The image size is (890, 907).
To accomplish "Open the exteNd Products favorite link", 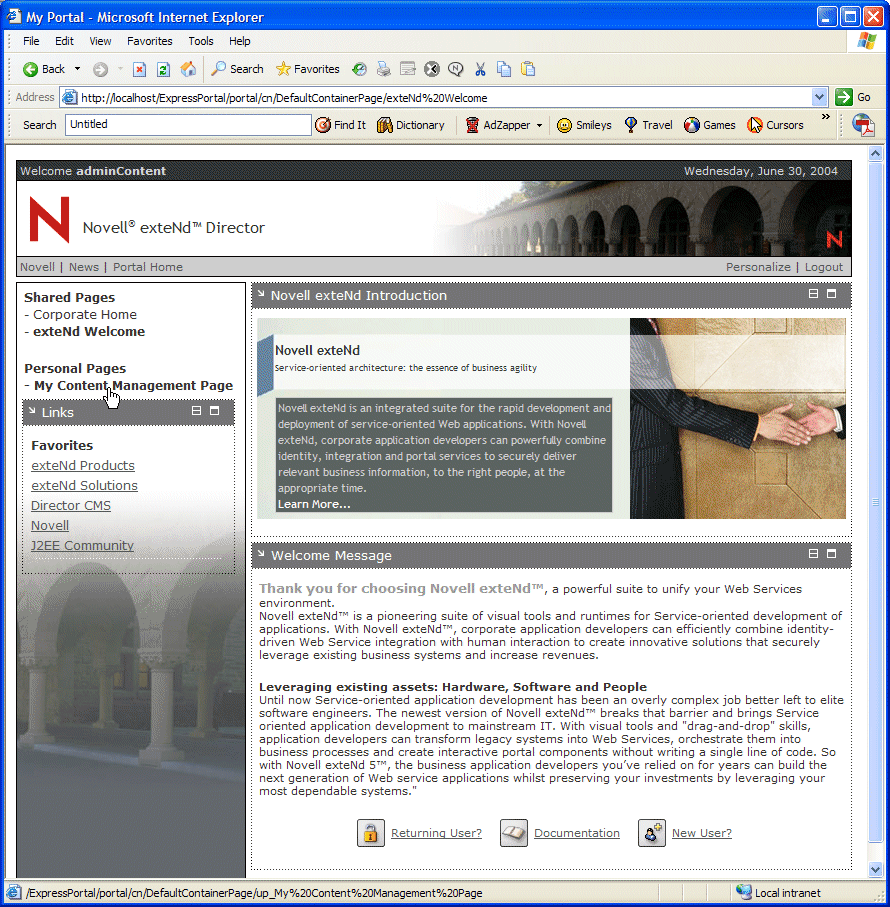I will (x=83, y=466).
